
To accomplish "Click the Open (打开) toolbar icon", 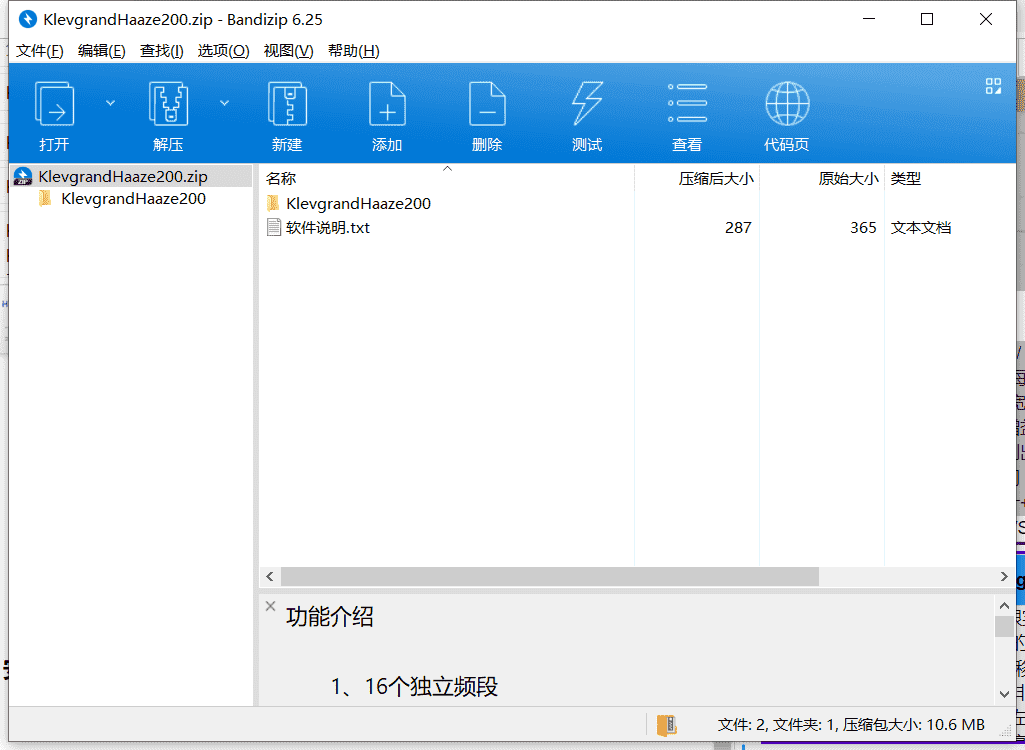I will [54, 103].
